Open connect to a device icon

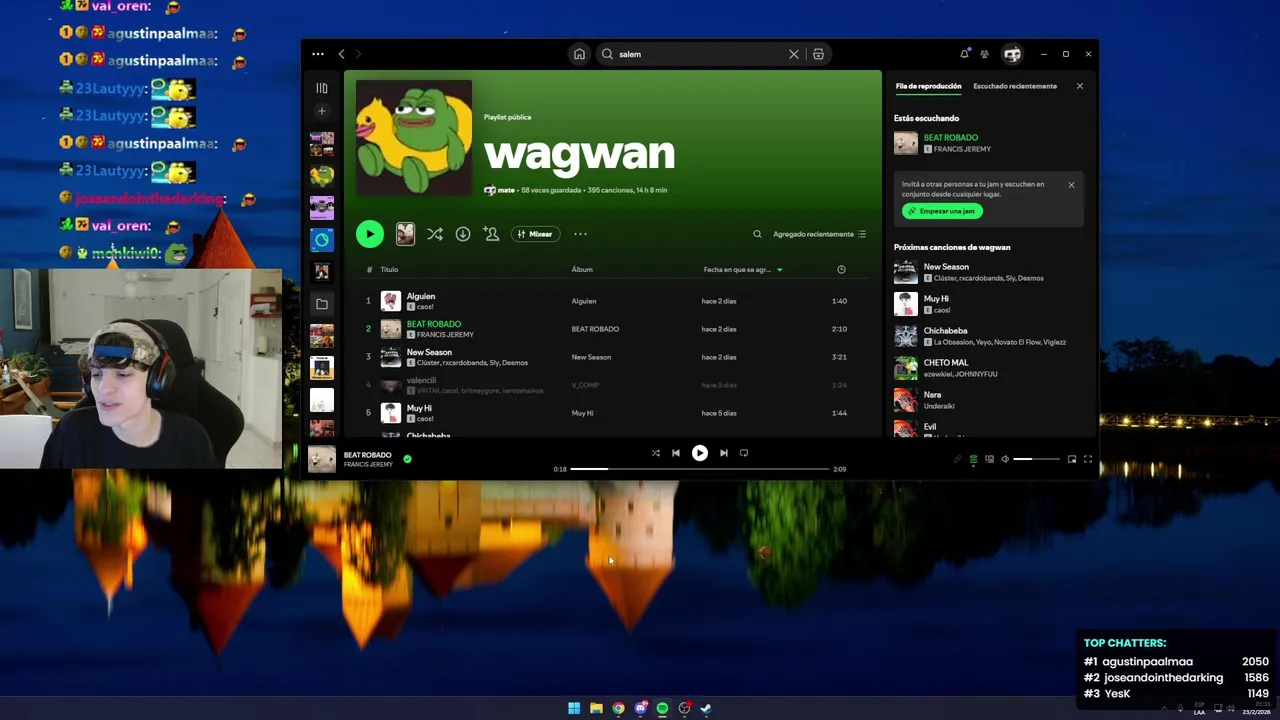(x=989, y=459)
